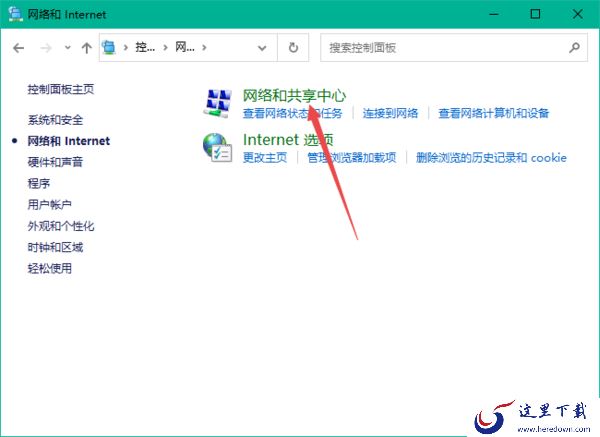Image resolution: width=600 pixels, height=437 pixels.
Task: Open 程序 category
Action: tap(39, 183)
